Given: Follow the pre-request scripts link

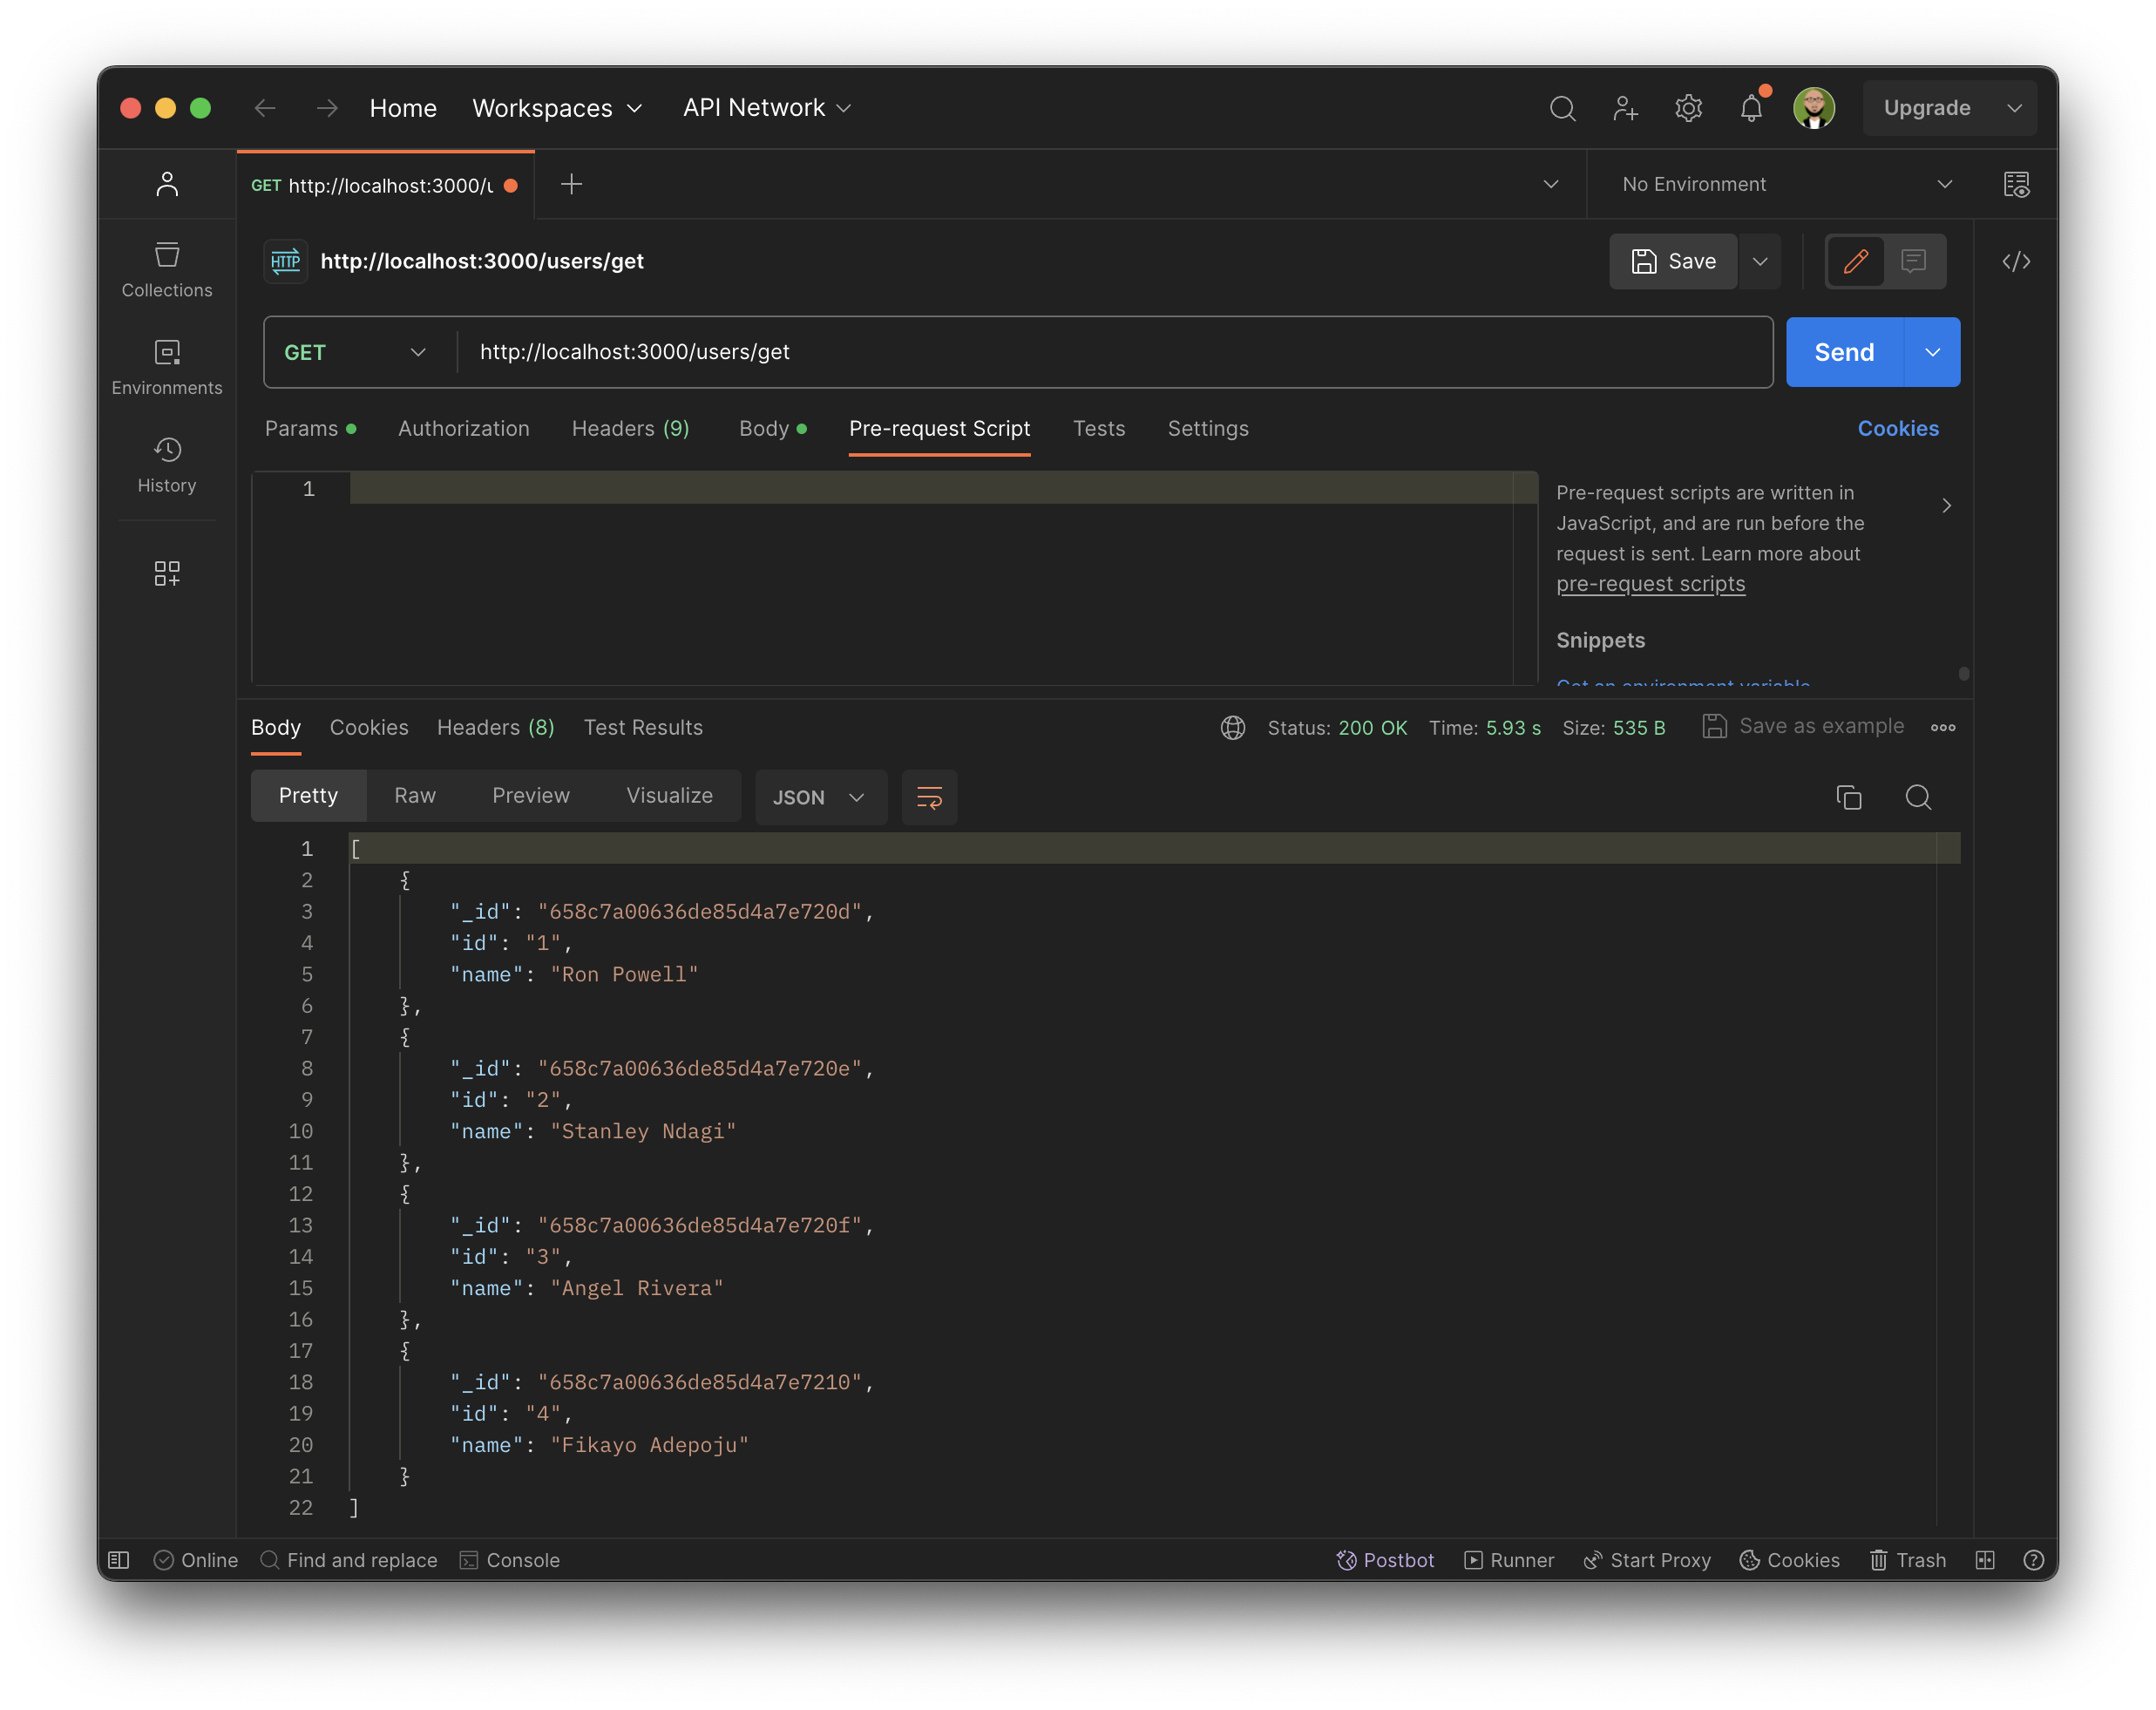Looking at the screenshot, I should (x=1650, y=583).
